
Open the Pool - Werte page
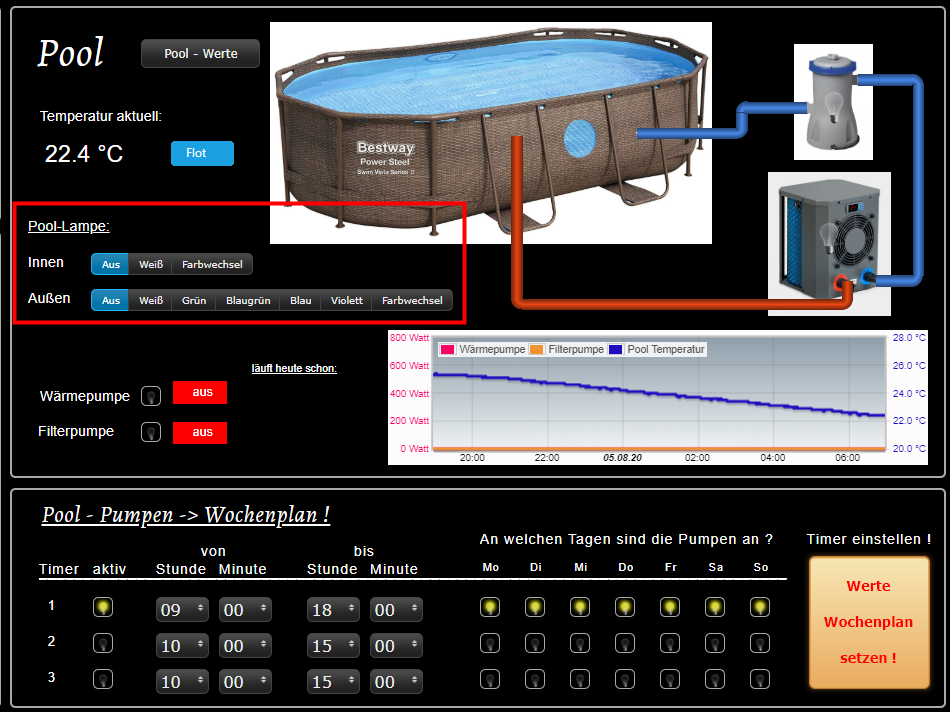(201, 53)
